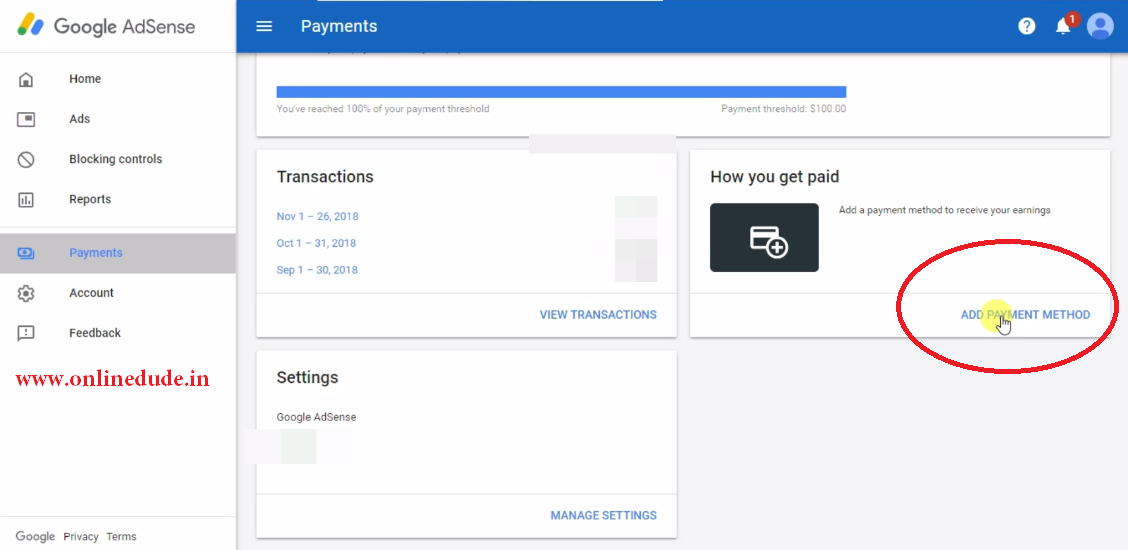Open the Privacy link in footer
This screenshot has width=1128, height=550.
pos(81,536)
